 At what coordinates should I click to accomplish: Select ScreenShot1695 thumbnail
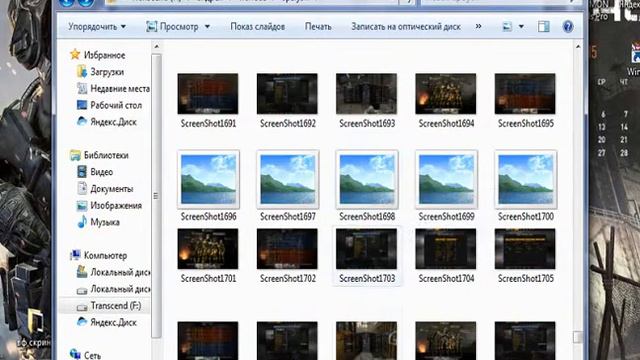[525, 94]
